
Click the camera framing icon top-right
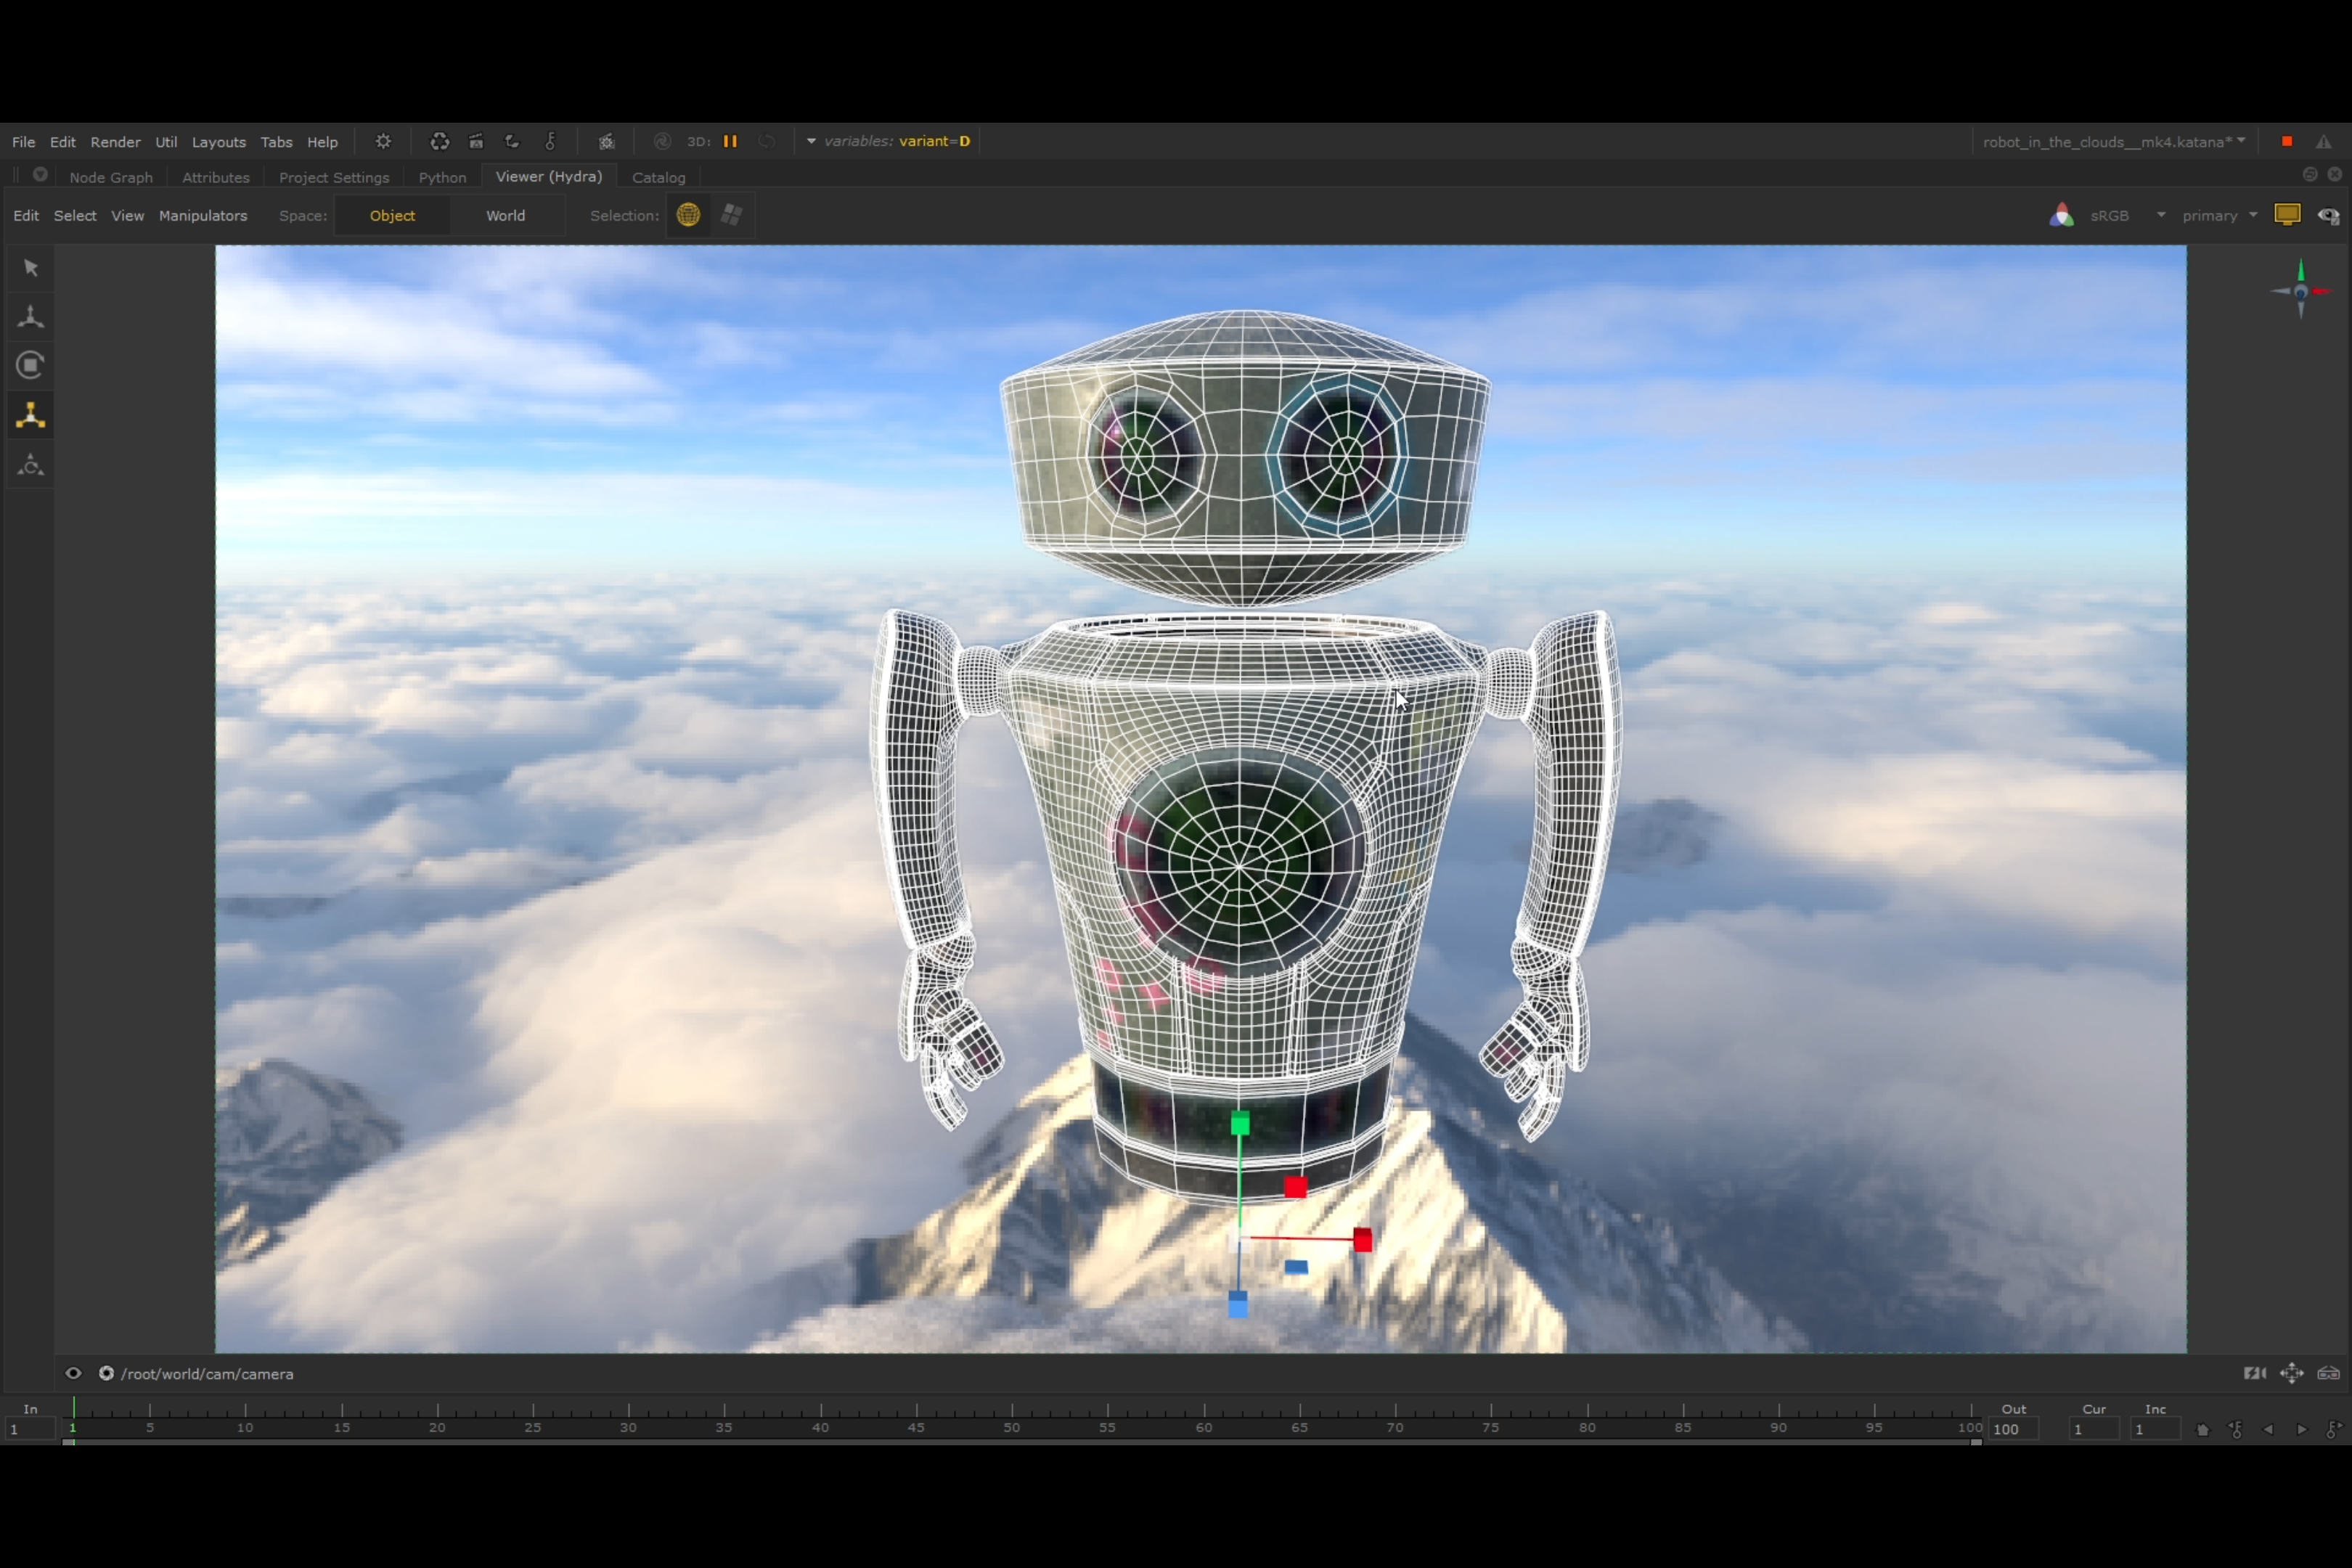2287,213
